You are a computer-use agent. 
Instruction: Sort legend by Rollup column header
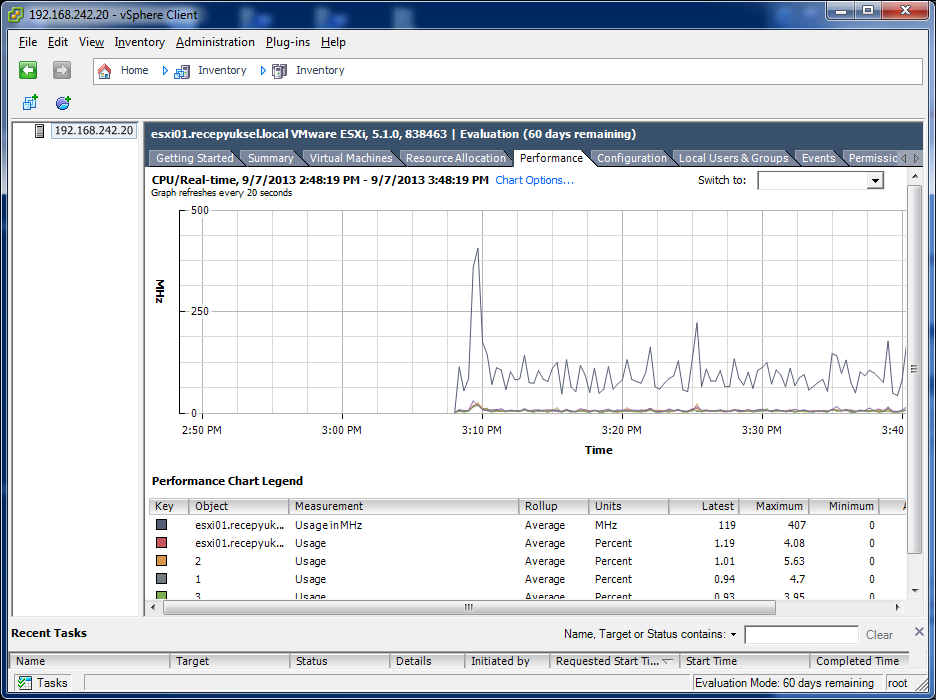pos(554,506)
